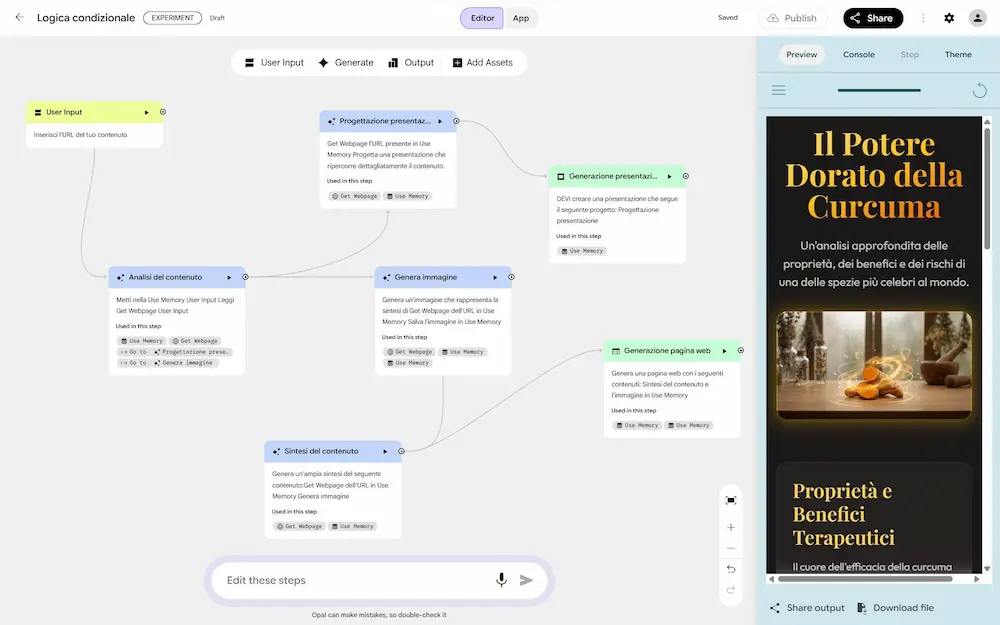
Task: Click the turmeric image in preview
Action: point(874,365)
